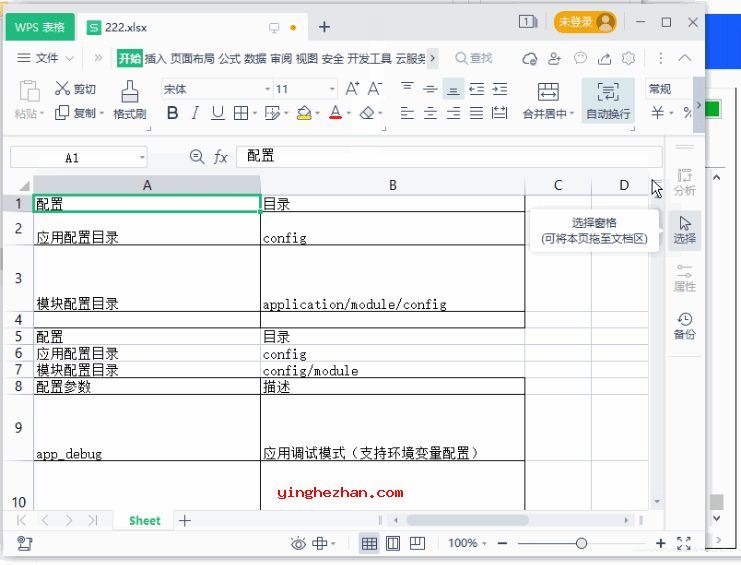Click the zoom out minus button
The height and width of the screenshot is (565, 741).
point(502,544)
